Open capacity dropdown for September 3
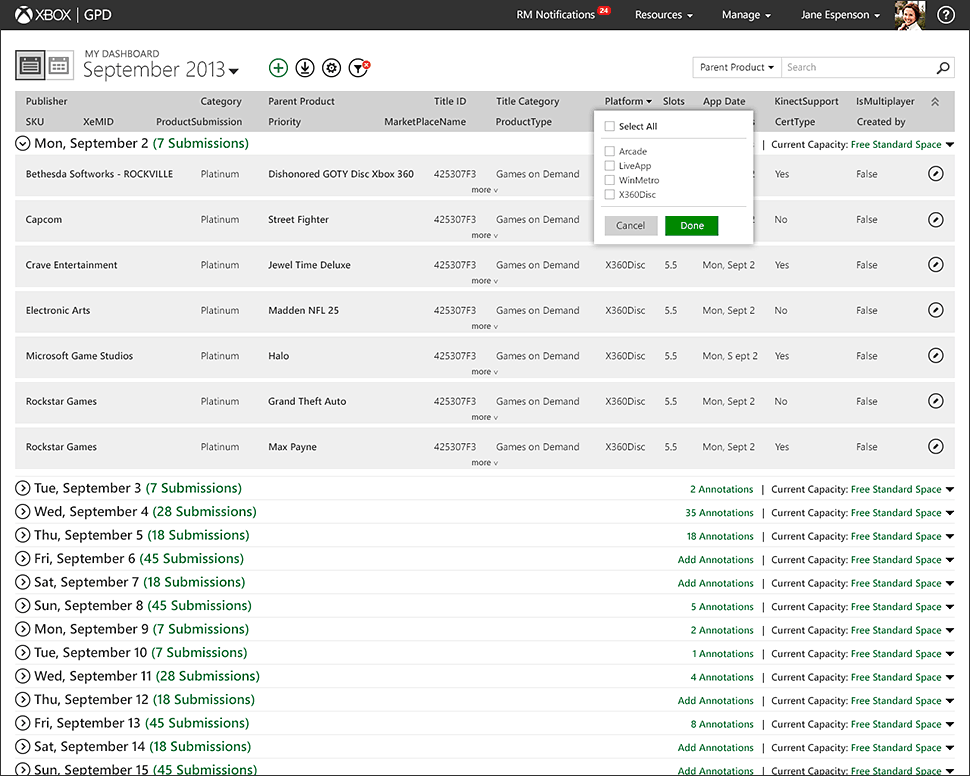Viewport: 970px width, 776px height. (902, 489)
